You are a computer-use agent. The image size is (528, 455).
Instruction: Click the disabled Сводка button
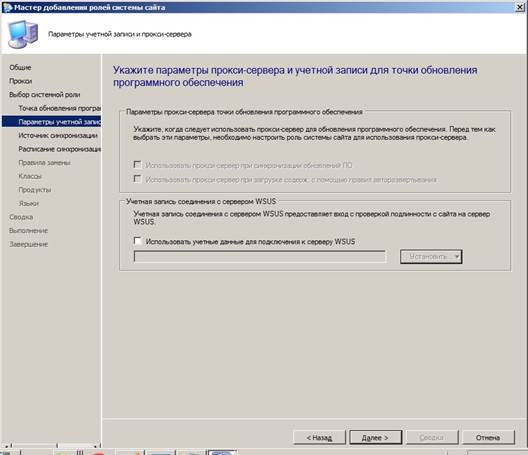(x=432, y=437)
